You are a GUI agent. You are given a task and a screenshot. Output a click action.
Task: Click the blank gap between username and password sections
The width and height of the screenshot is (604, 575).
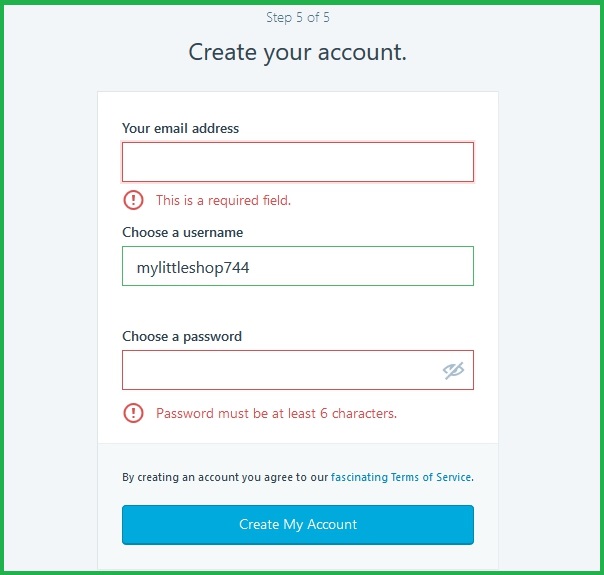(298, 307)
